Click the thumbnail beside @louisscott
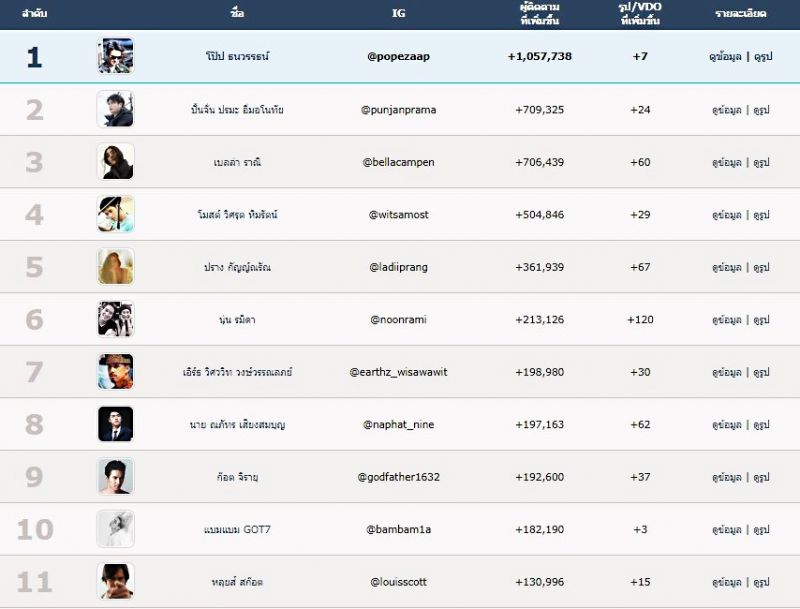 [115, 581]
